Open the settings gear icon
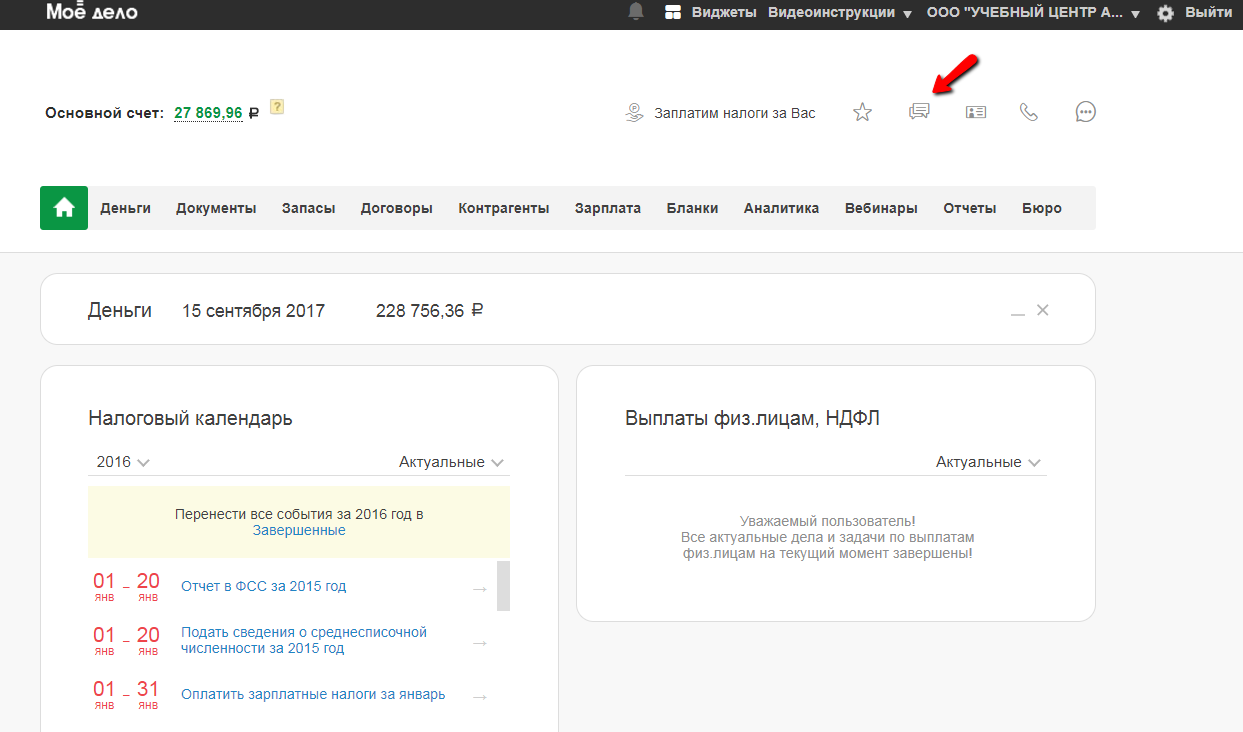This screenshot has height=732, width=1243. click(1165, 13)
